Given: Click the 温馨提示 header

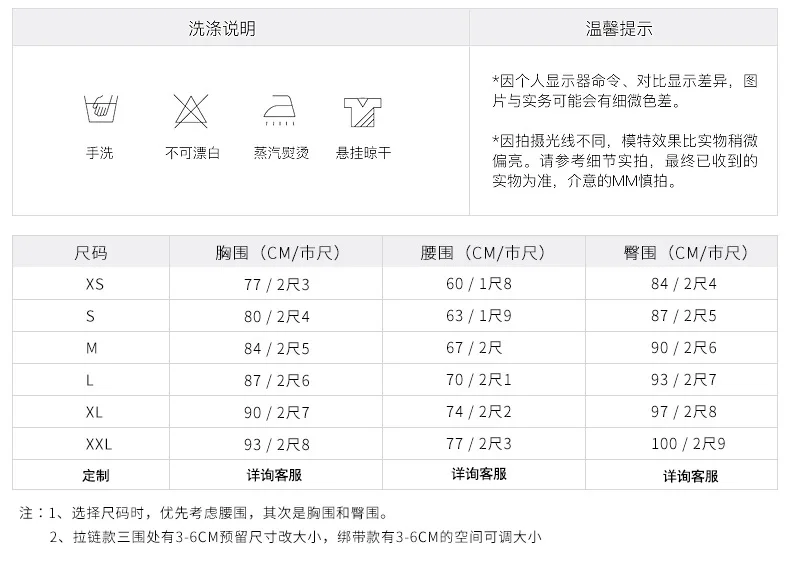Looking at the screenshot, I should click(619, 28).
